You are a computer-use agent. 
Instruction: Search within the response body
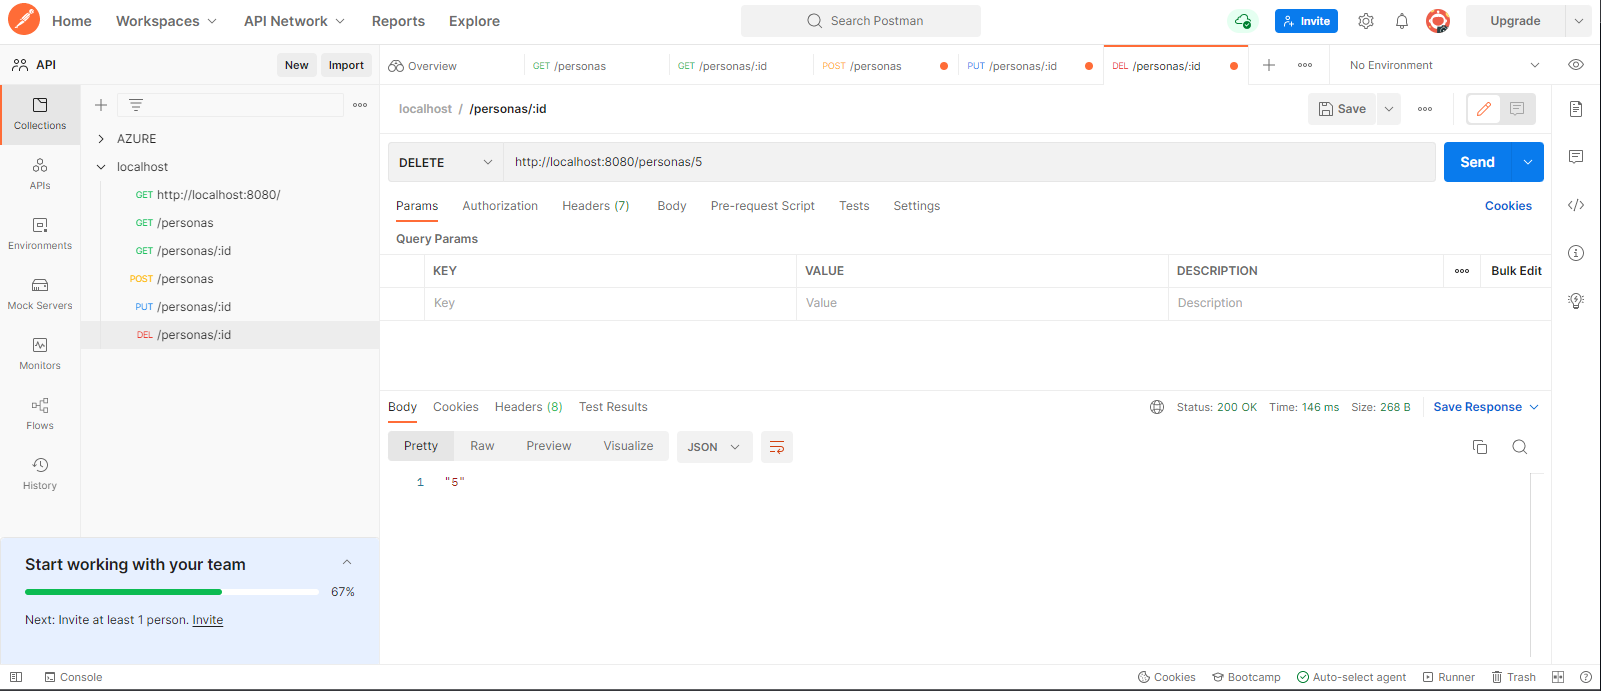click(1519, 447)
